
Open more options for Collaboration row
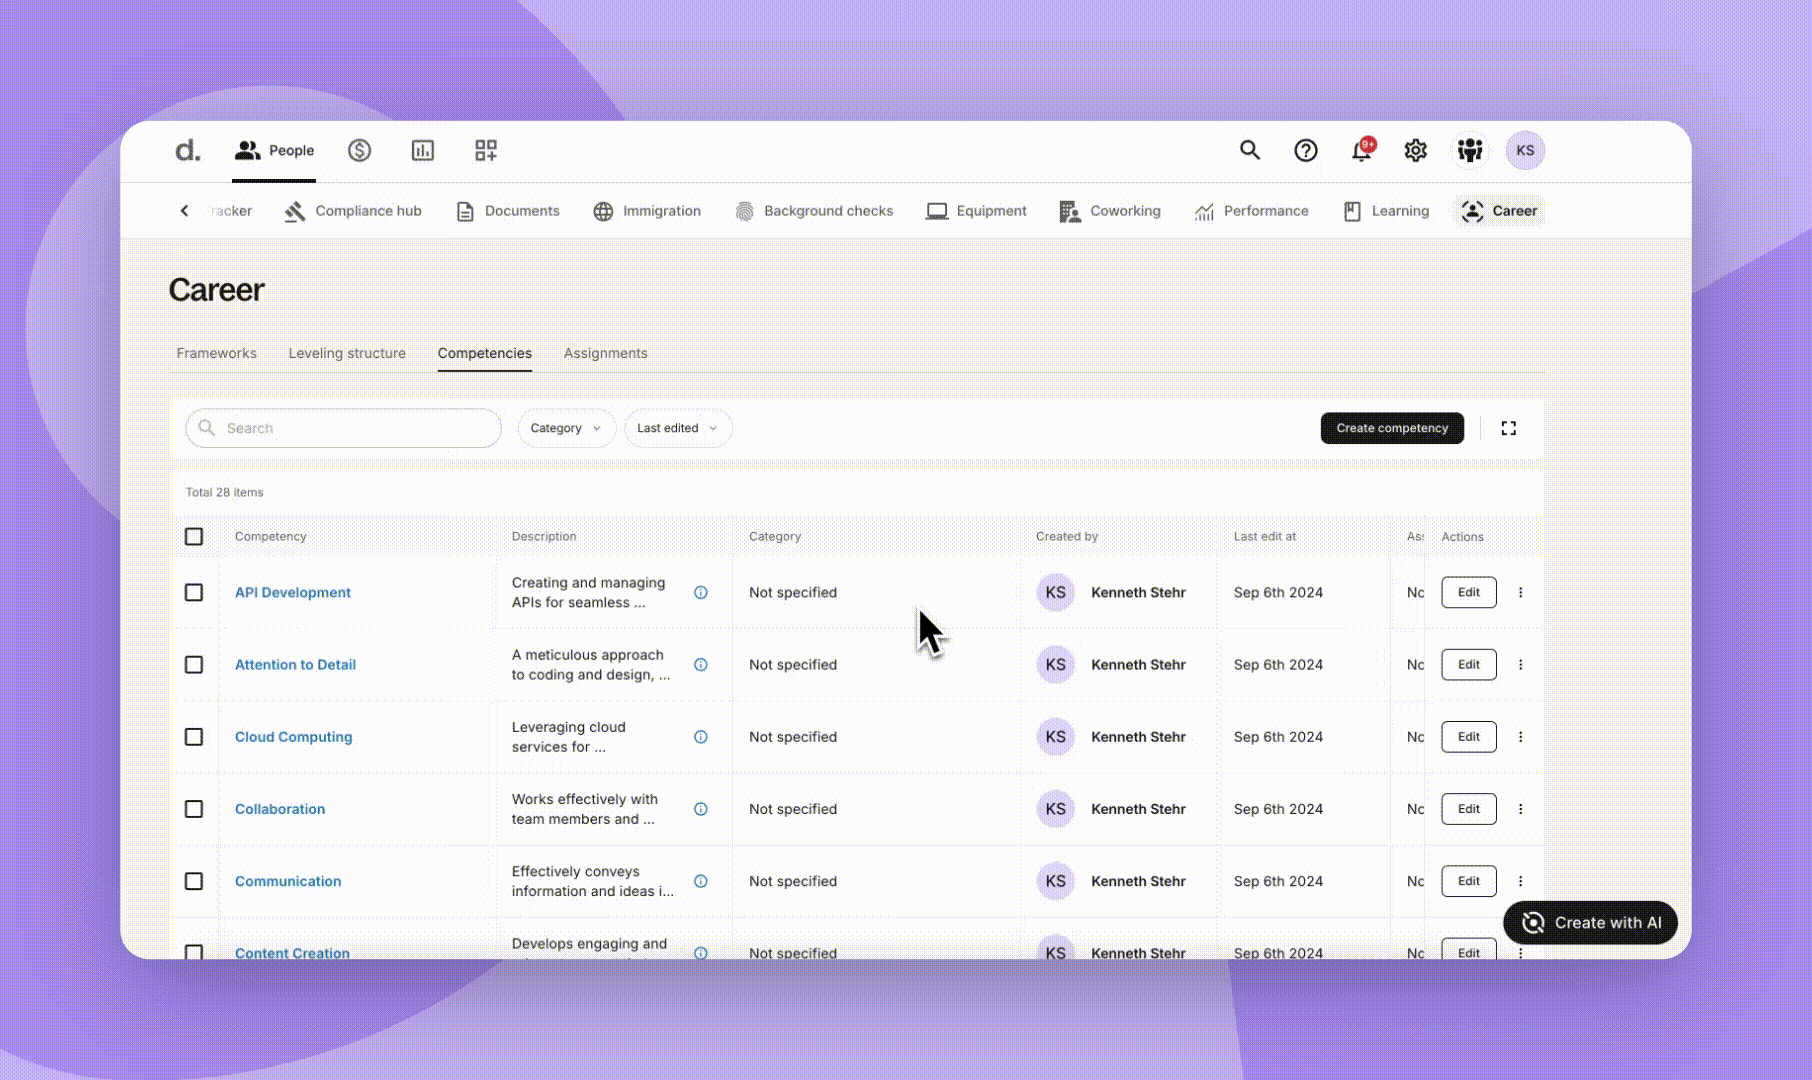pos(1521,809)
